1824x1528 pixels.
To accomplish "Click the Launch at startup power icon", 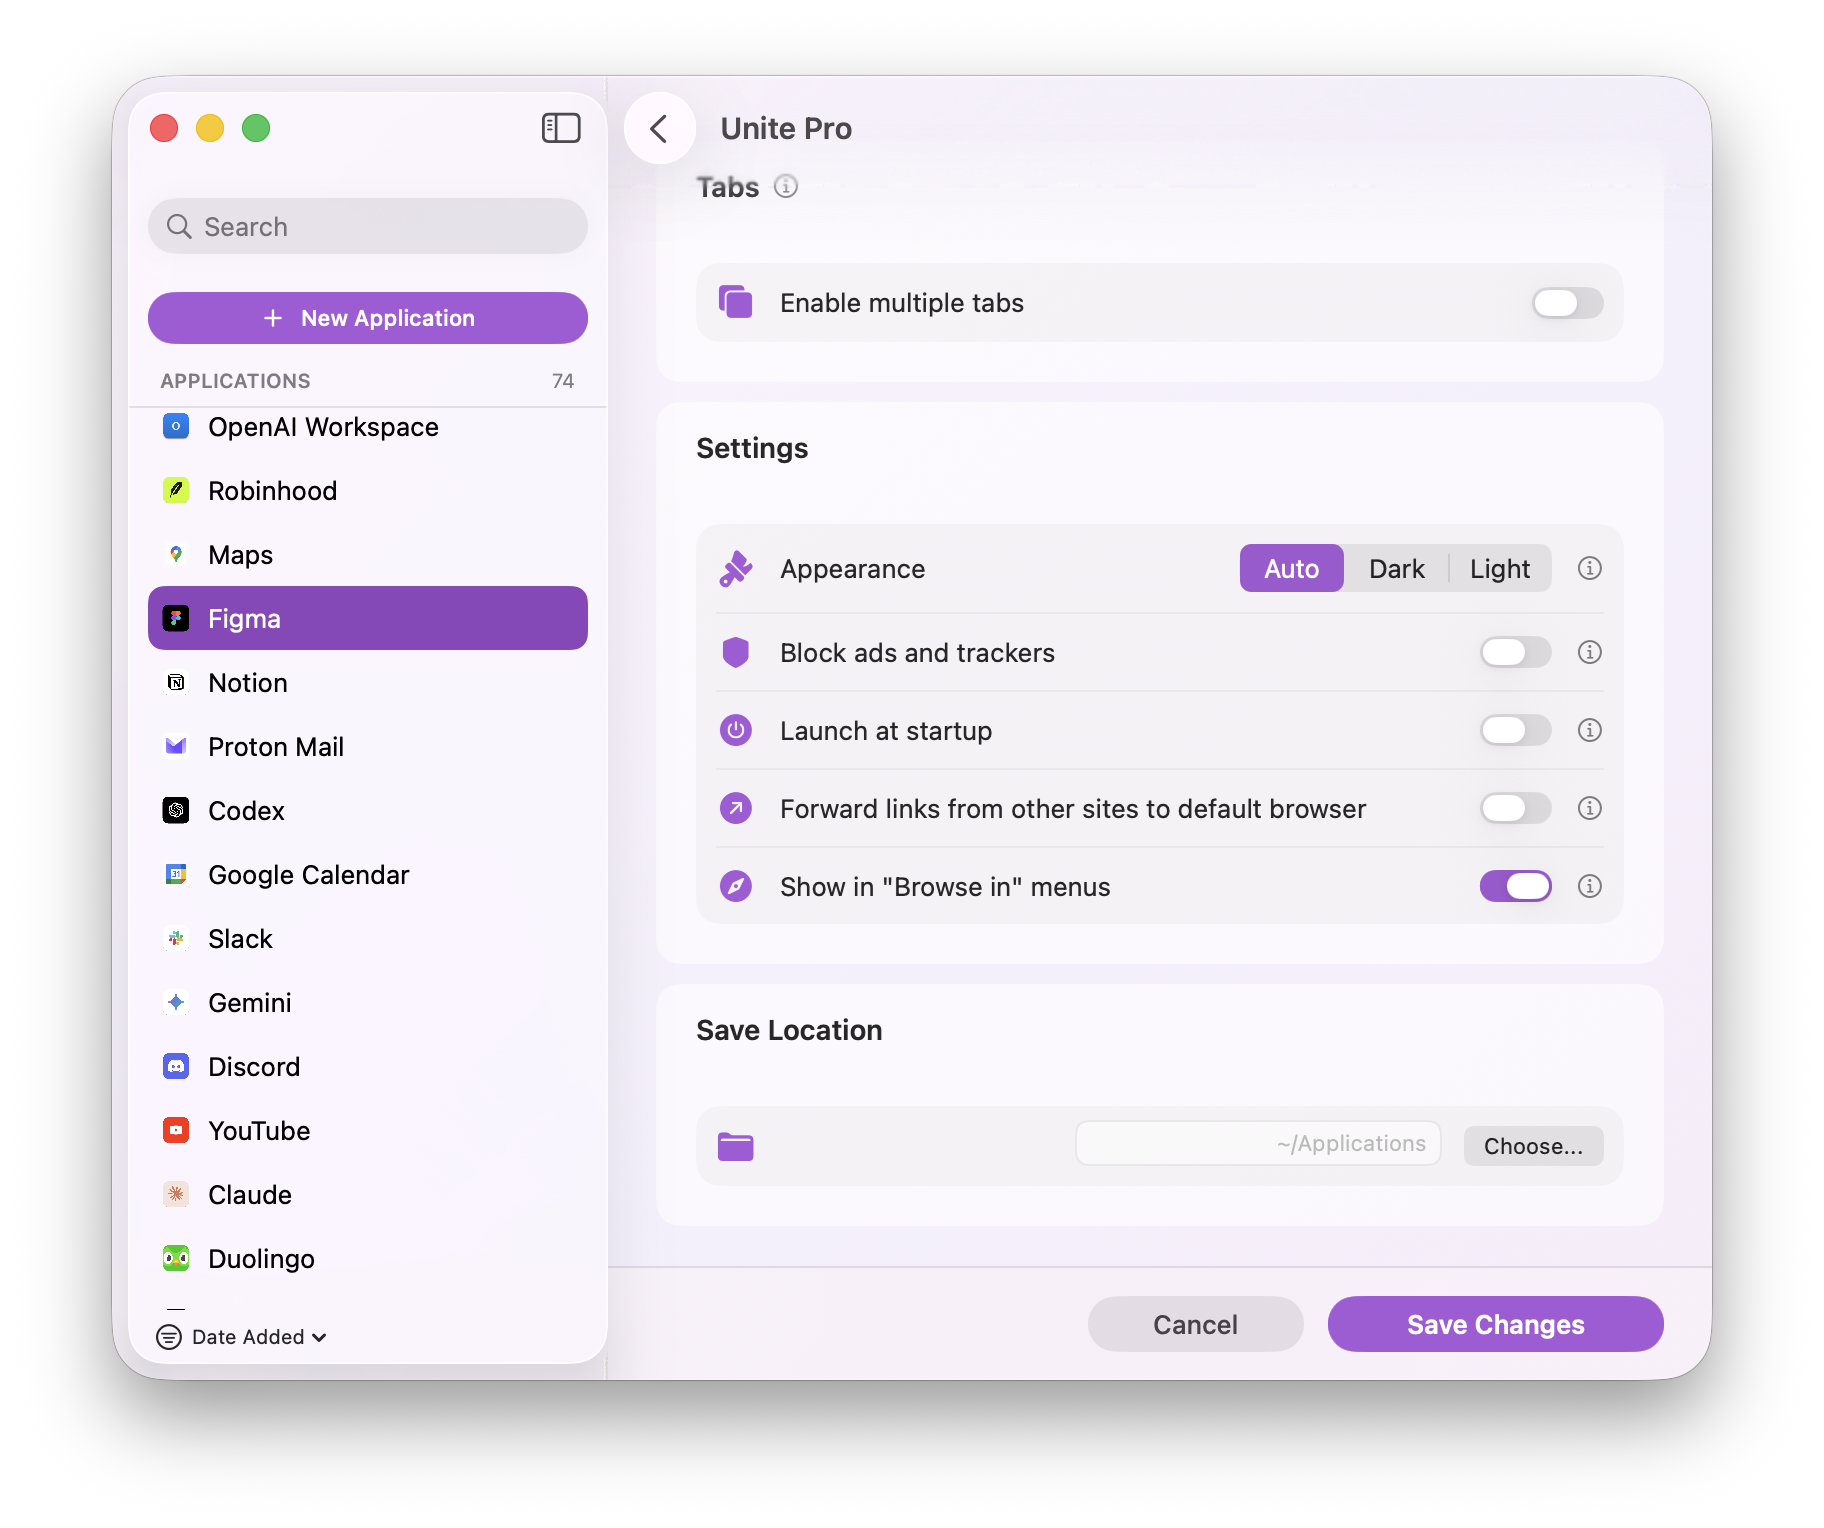I will coord(736,731).
